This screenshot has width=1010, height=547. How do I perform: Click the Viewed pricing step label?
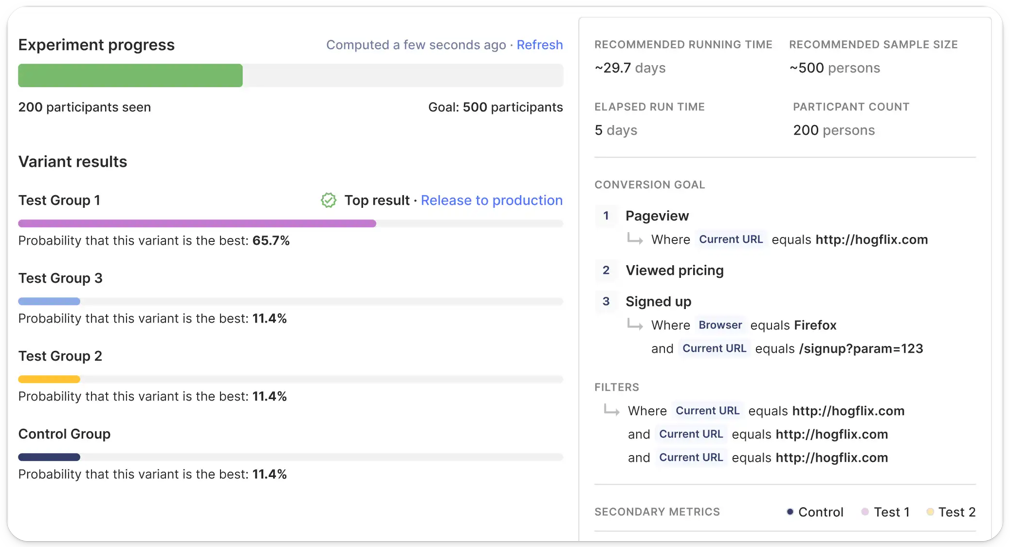pyautogui.click(x=674, y=270)
